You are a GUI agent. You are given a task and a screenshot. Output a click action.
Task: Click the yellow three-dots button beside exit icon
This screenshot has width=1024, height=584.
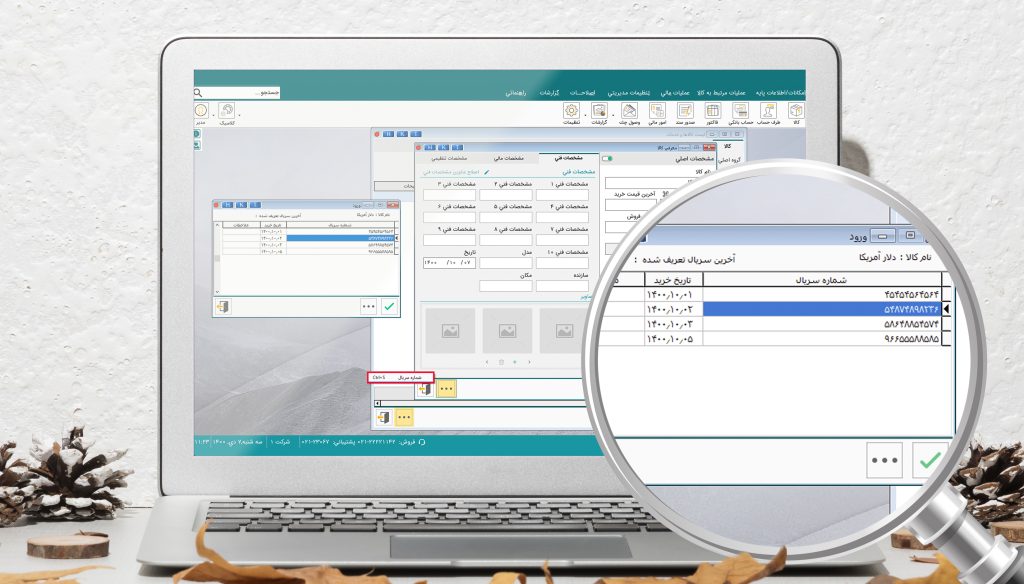447,389
